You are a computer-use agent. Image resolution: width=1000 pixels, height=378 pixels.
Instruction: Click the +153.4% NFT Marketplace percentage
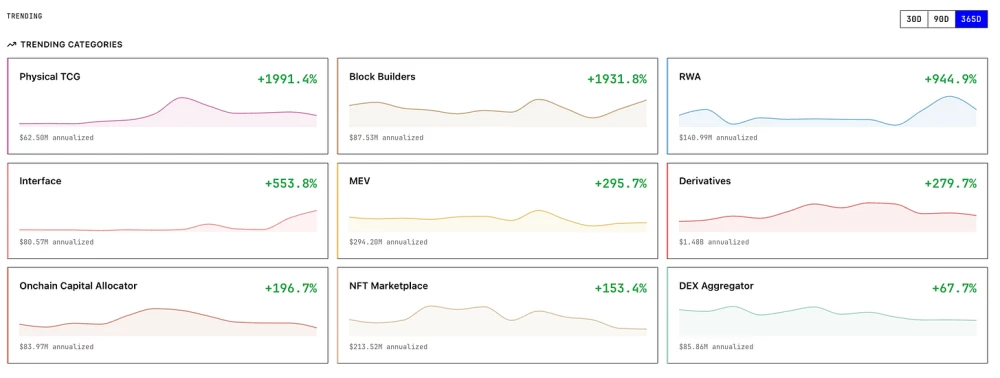tap(621, 288)
